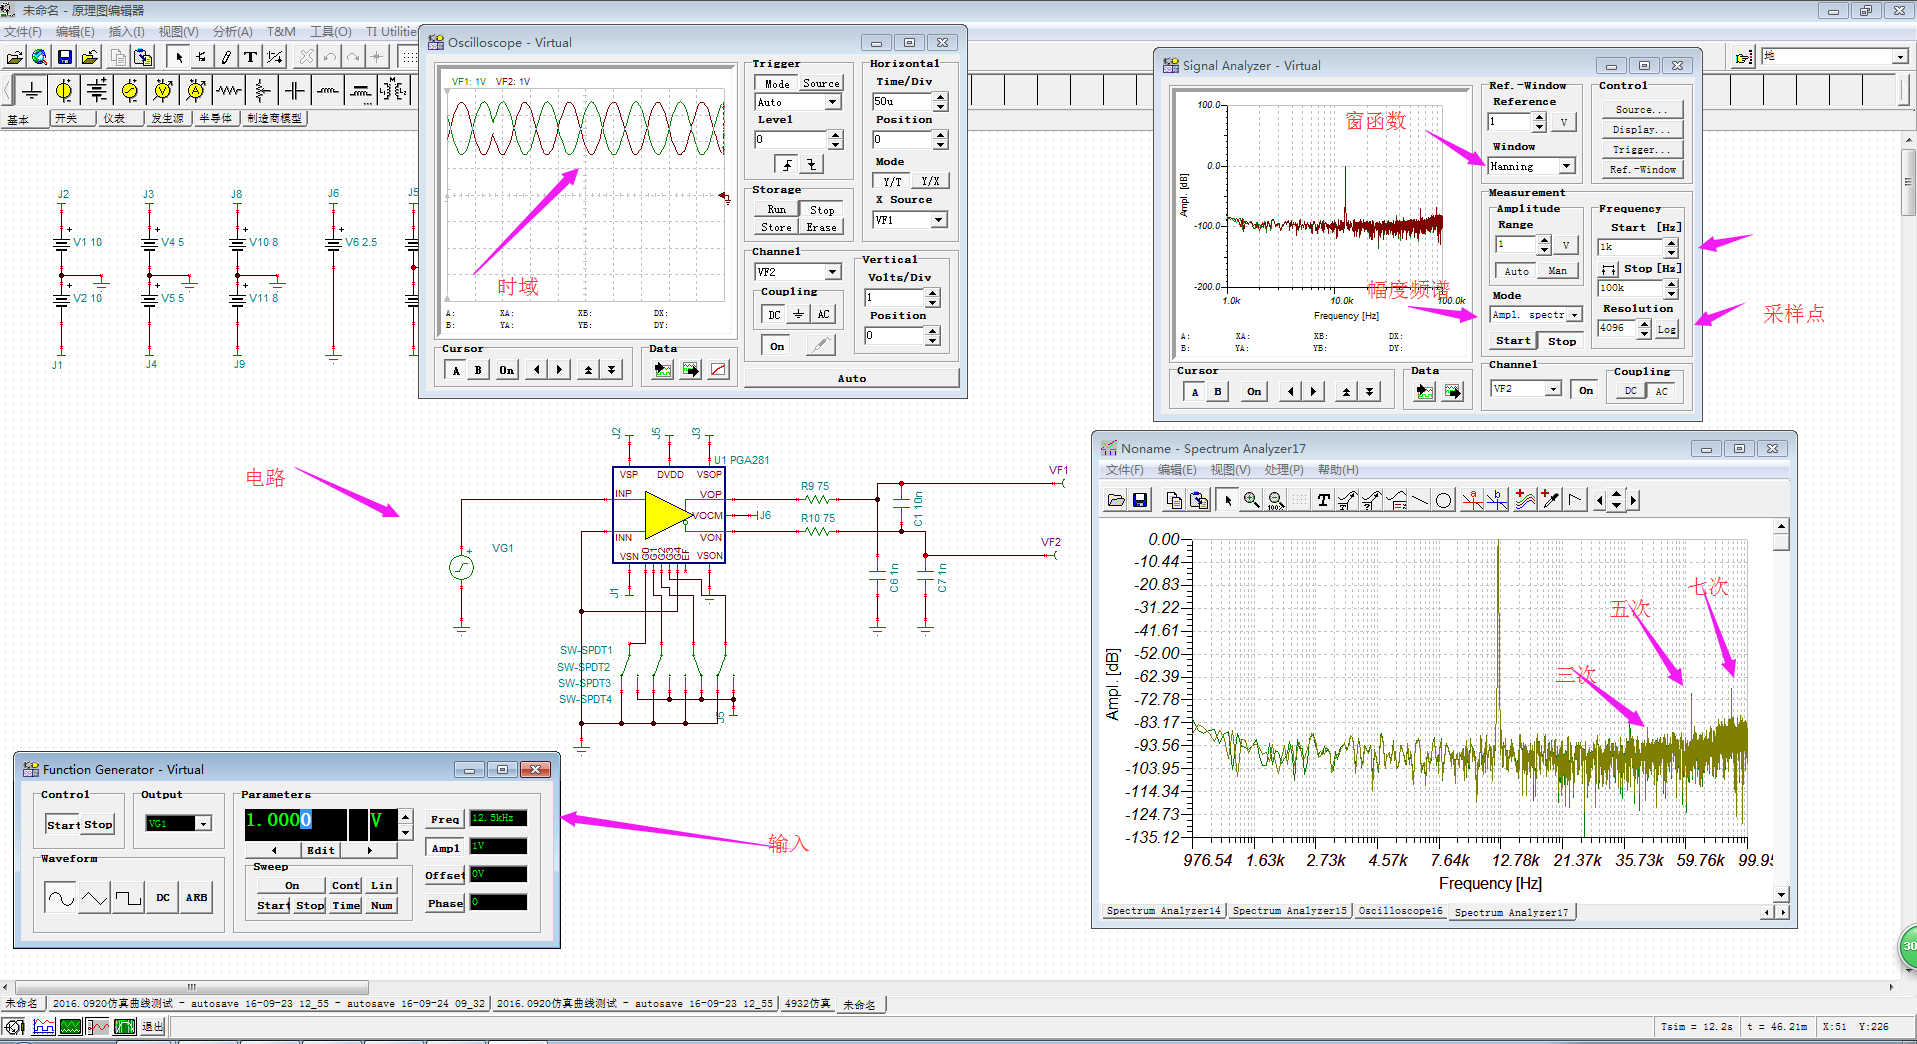Image resolution: width=1917 pixels, height=1044 pixels.
Task: Save the diagram using the spectrum window's disk icon
Action: click(1140, 501)
